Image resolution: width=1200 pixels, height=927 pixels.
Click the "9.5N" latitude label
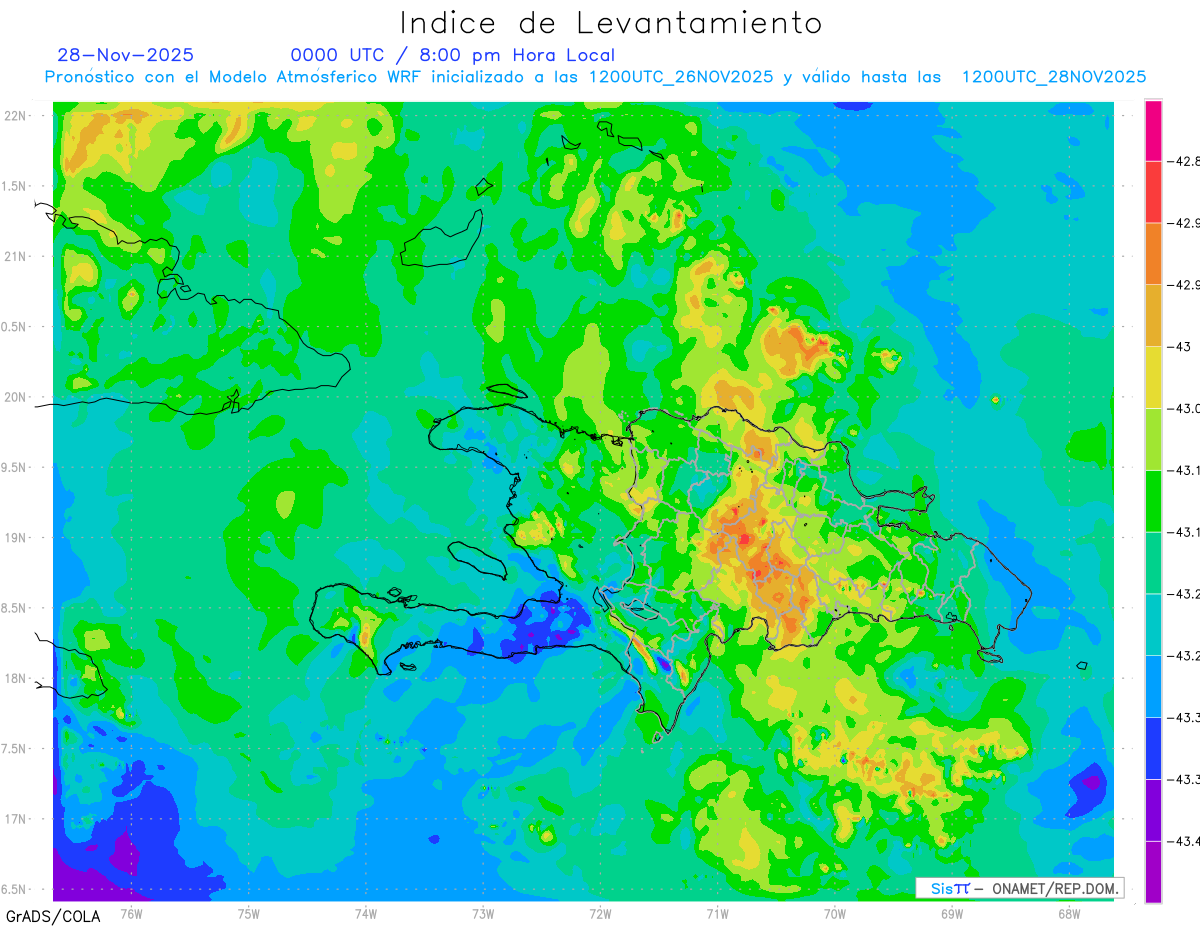pos(15,467)
